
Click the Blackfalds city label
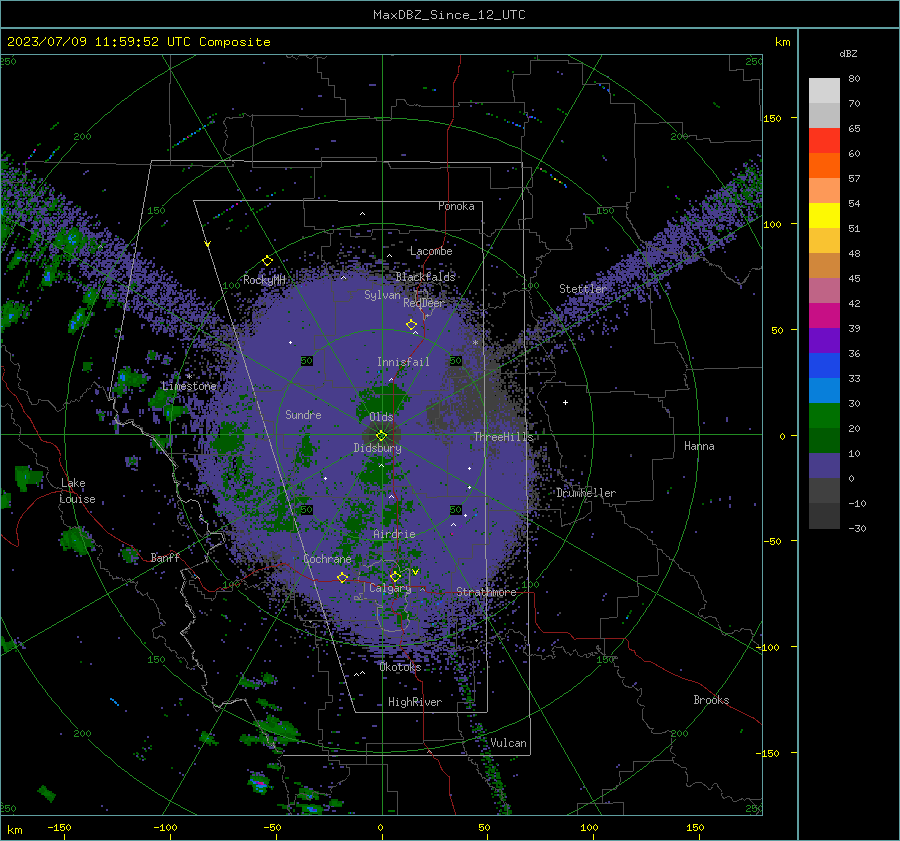425,277
